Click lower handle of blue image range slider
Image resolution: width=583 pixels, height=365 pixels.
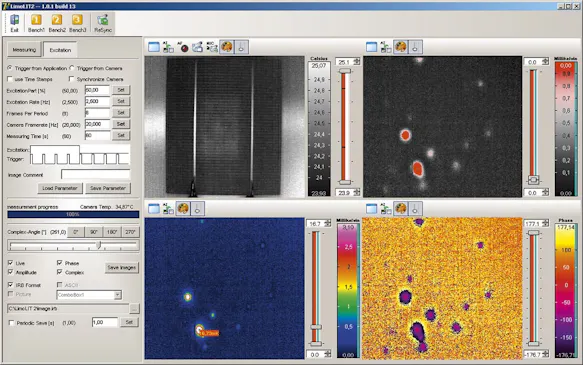pyautogui.click(x=316, y=344)
